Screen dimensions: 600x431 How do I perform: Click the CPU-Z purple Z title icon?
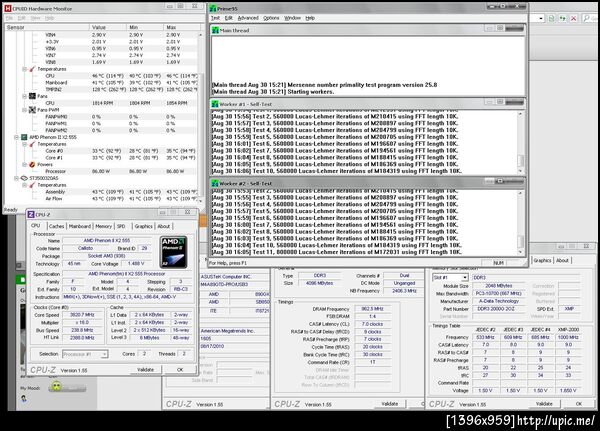click(31, 214)
